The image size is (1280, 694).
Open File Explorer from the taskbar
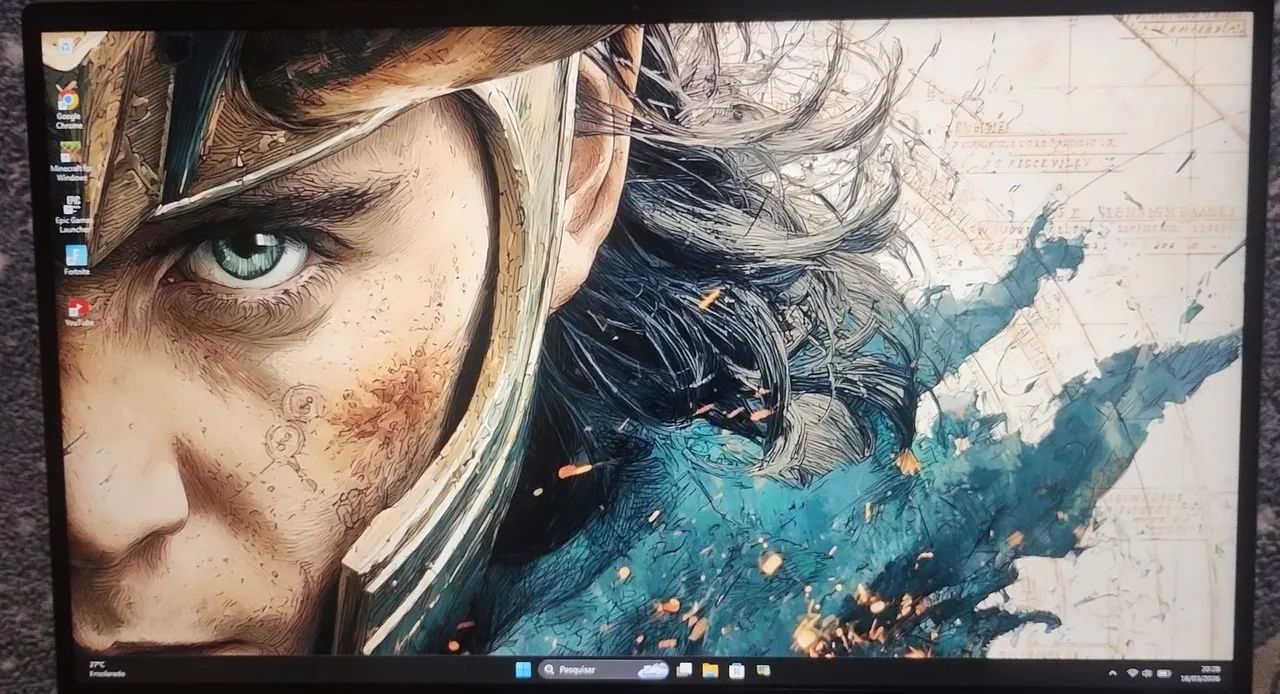(710, 669)
